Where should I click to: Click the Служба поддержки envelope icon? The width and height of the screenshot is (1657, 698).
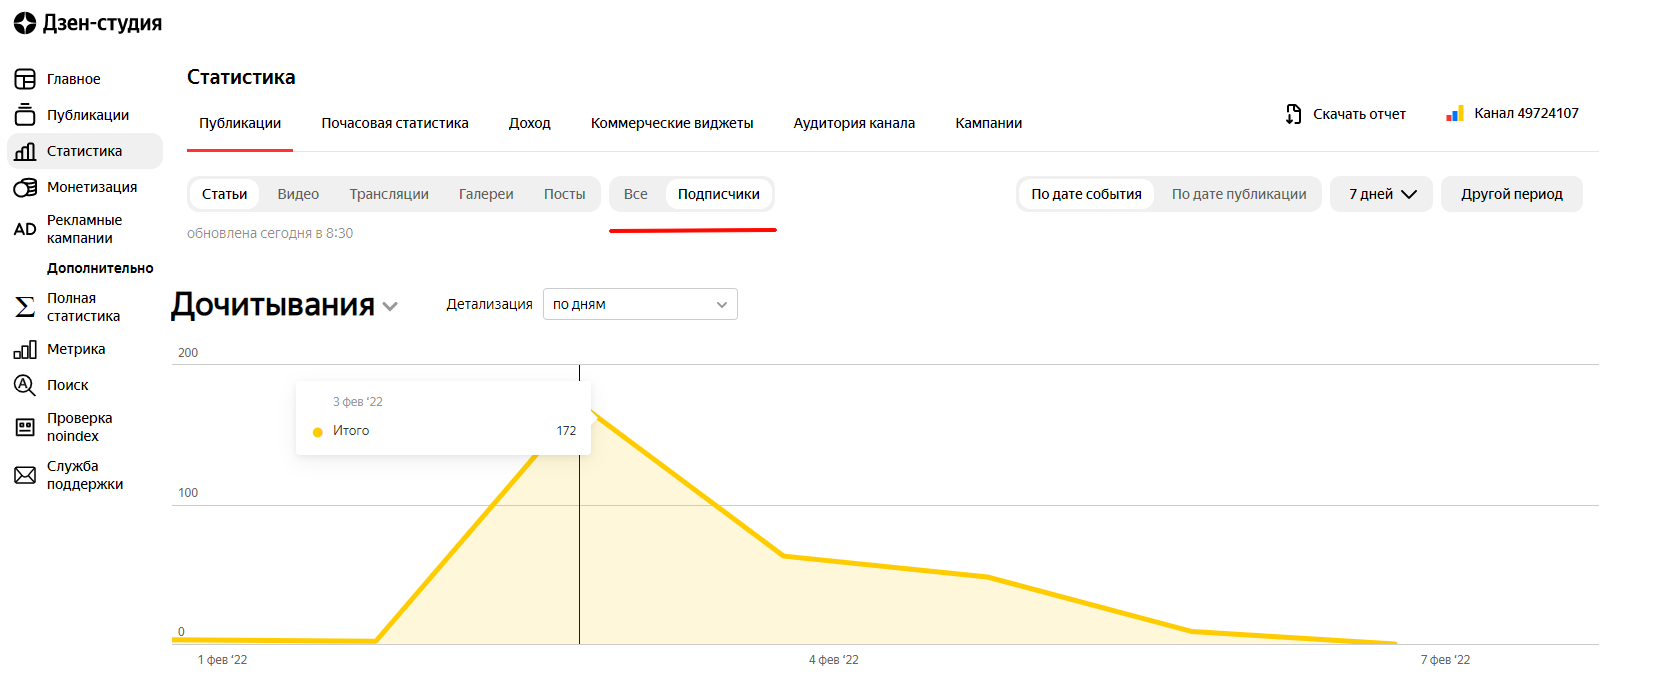[25, 475]
